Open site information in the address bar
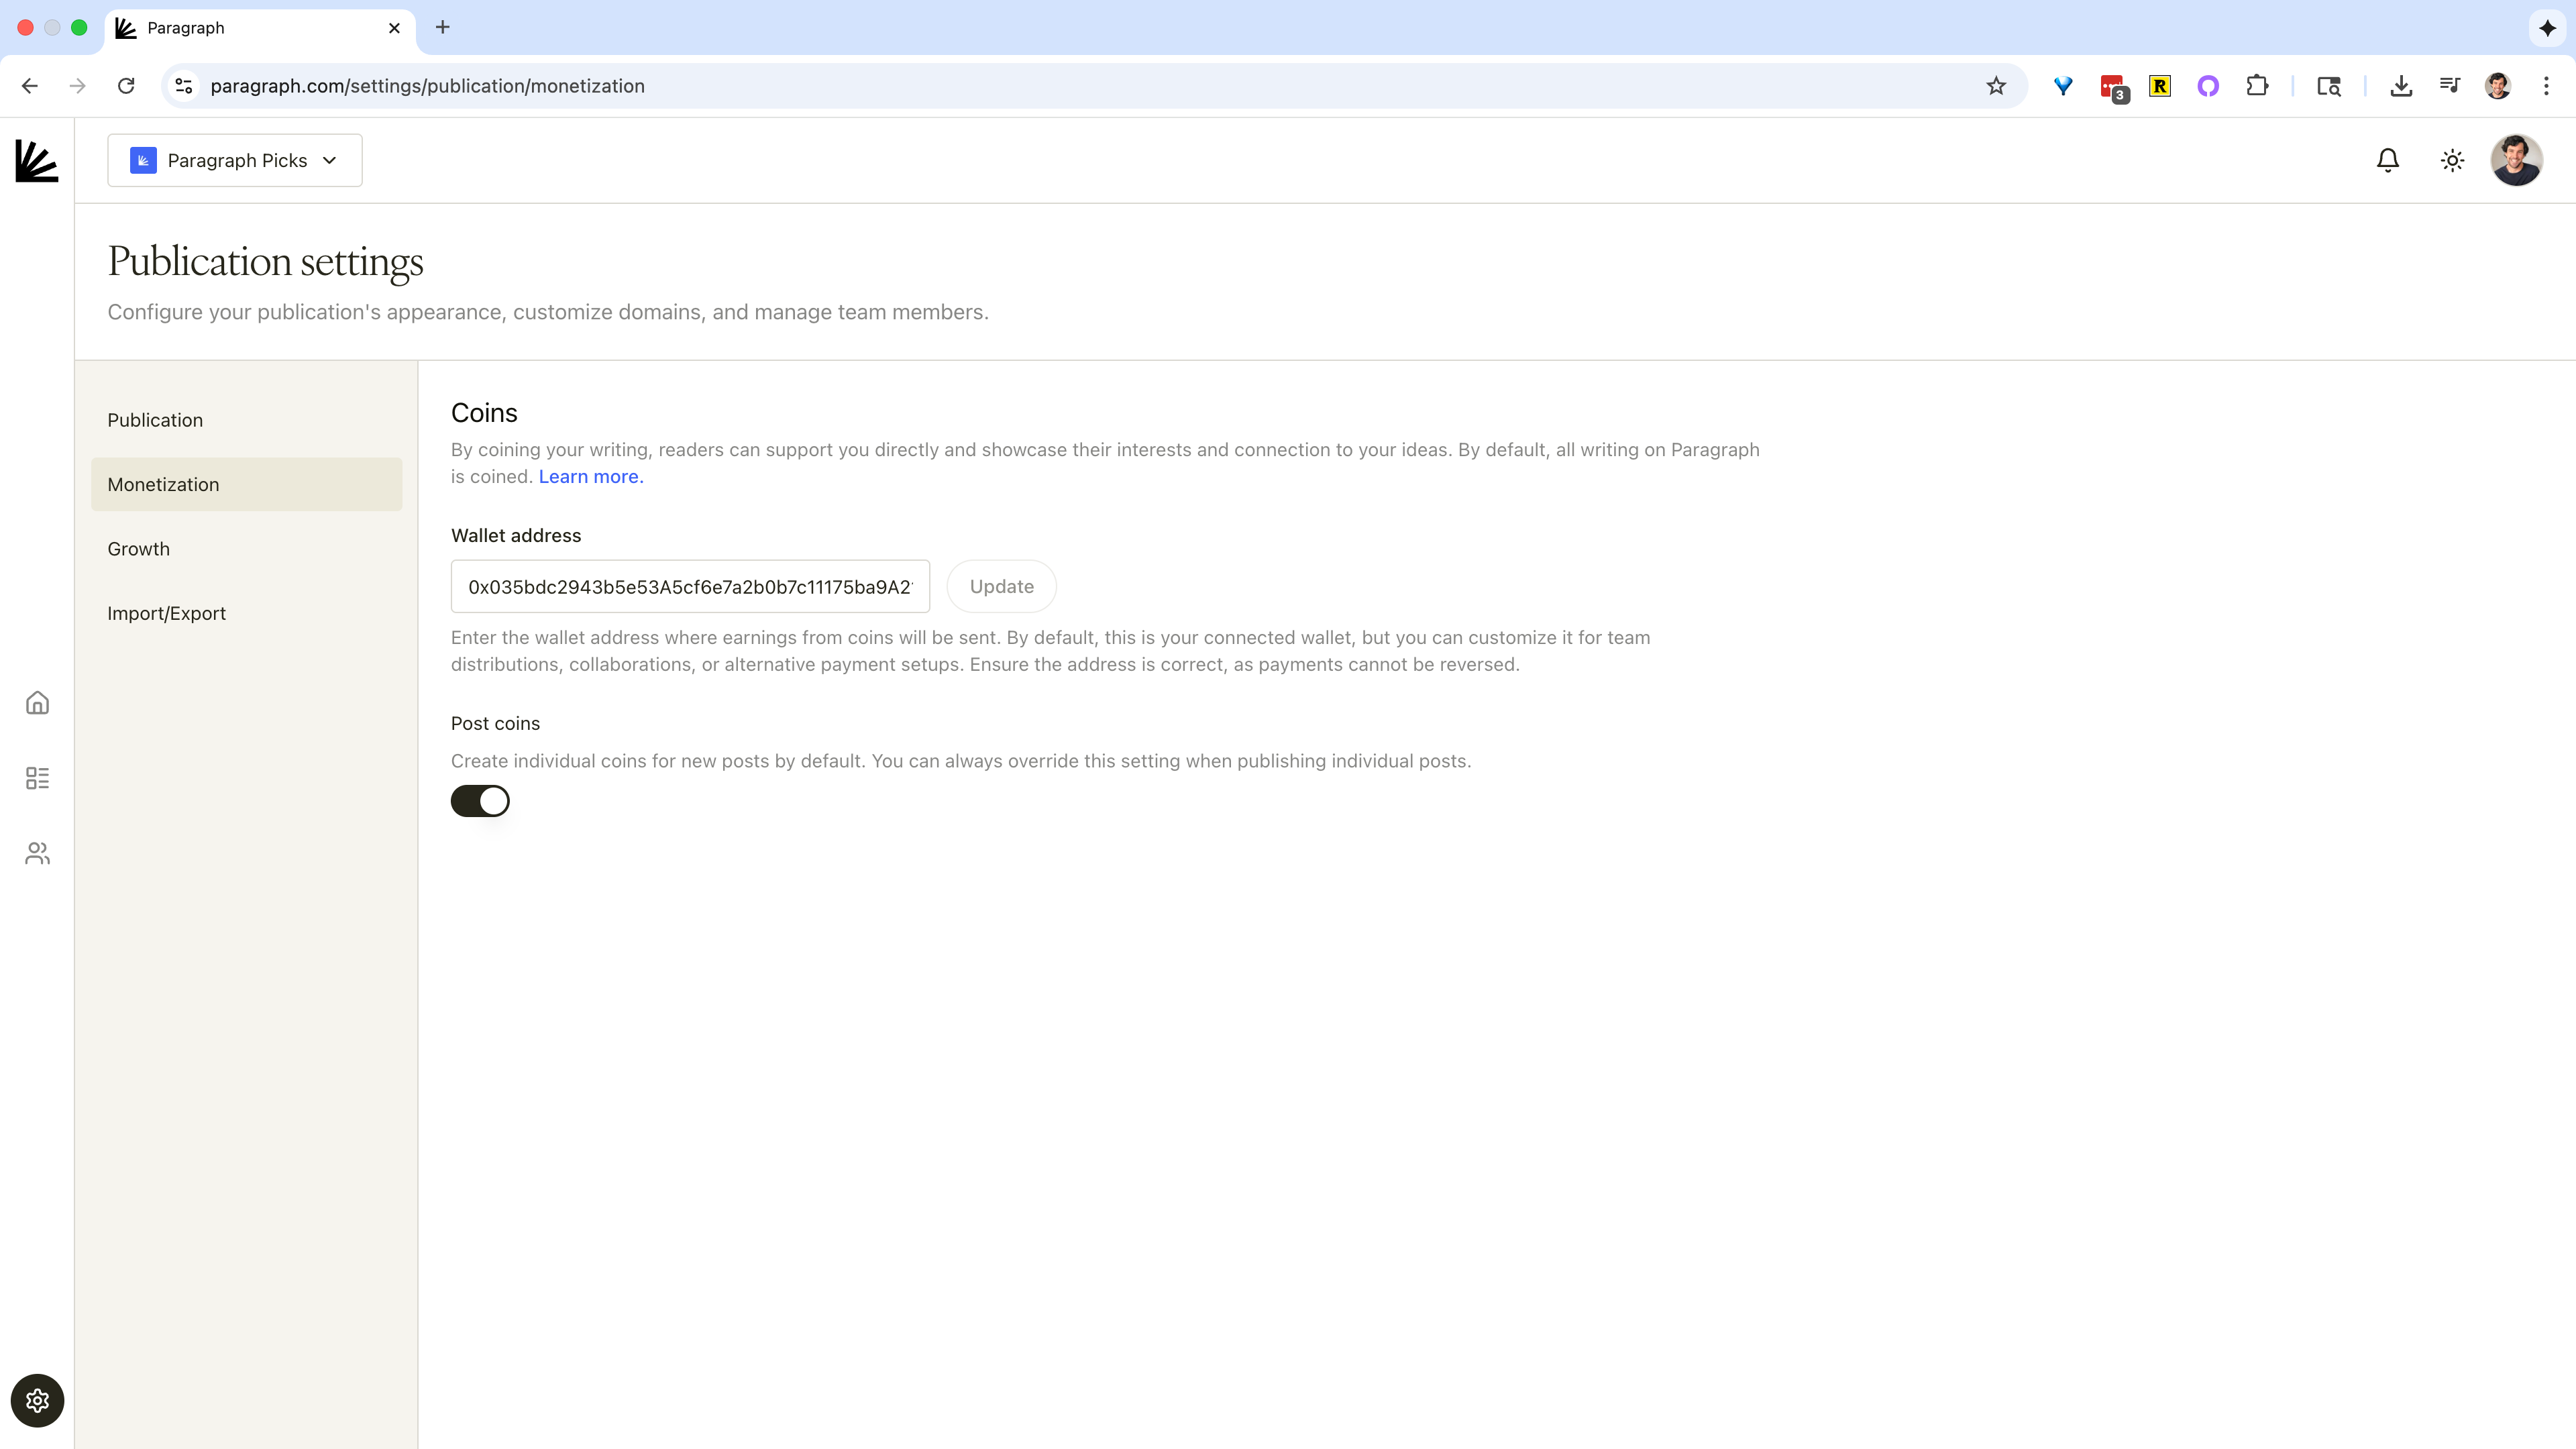The height and width of the screenshot is (1449, 2576). pyautogui.click(x=184, y=86)
